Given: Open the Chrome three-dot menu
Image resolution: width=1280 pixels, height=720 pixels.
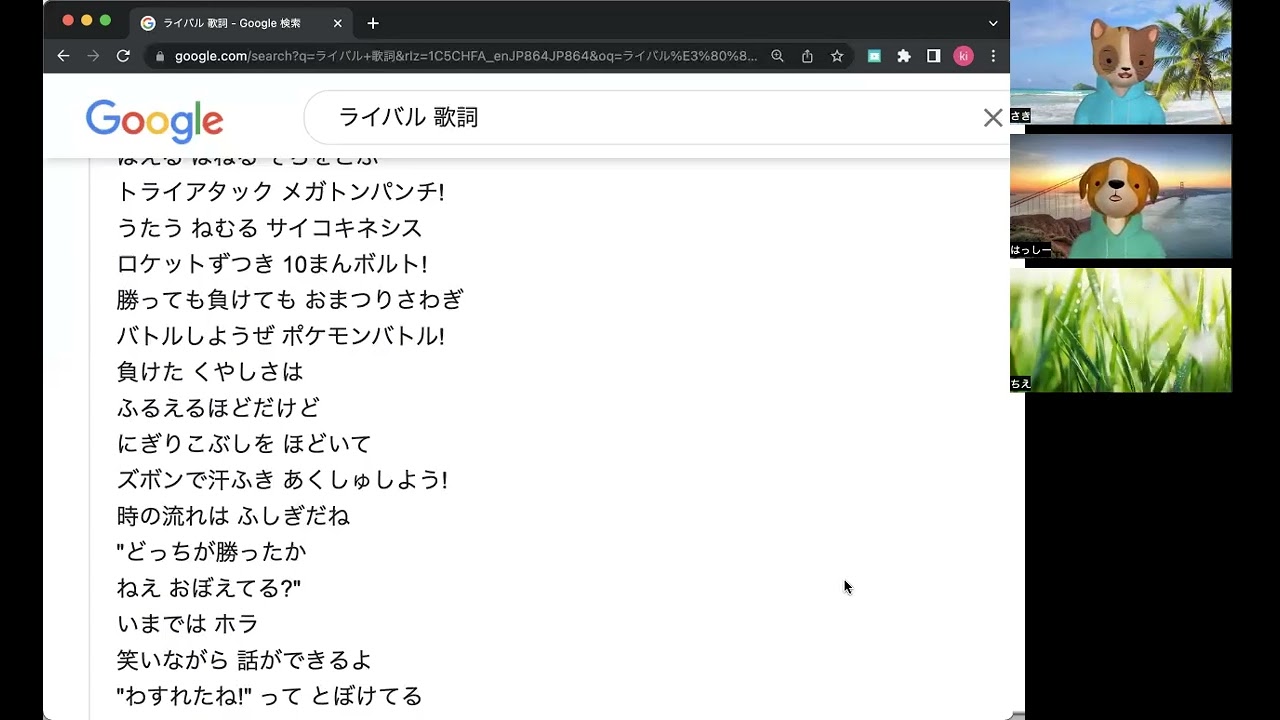Looking at the screenshot, I should pos(993,56).
